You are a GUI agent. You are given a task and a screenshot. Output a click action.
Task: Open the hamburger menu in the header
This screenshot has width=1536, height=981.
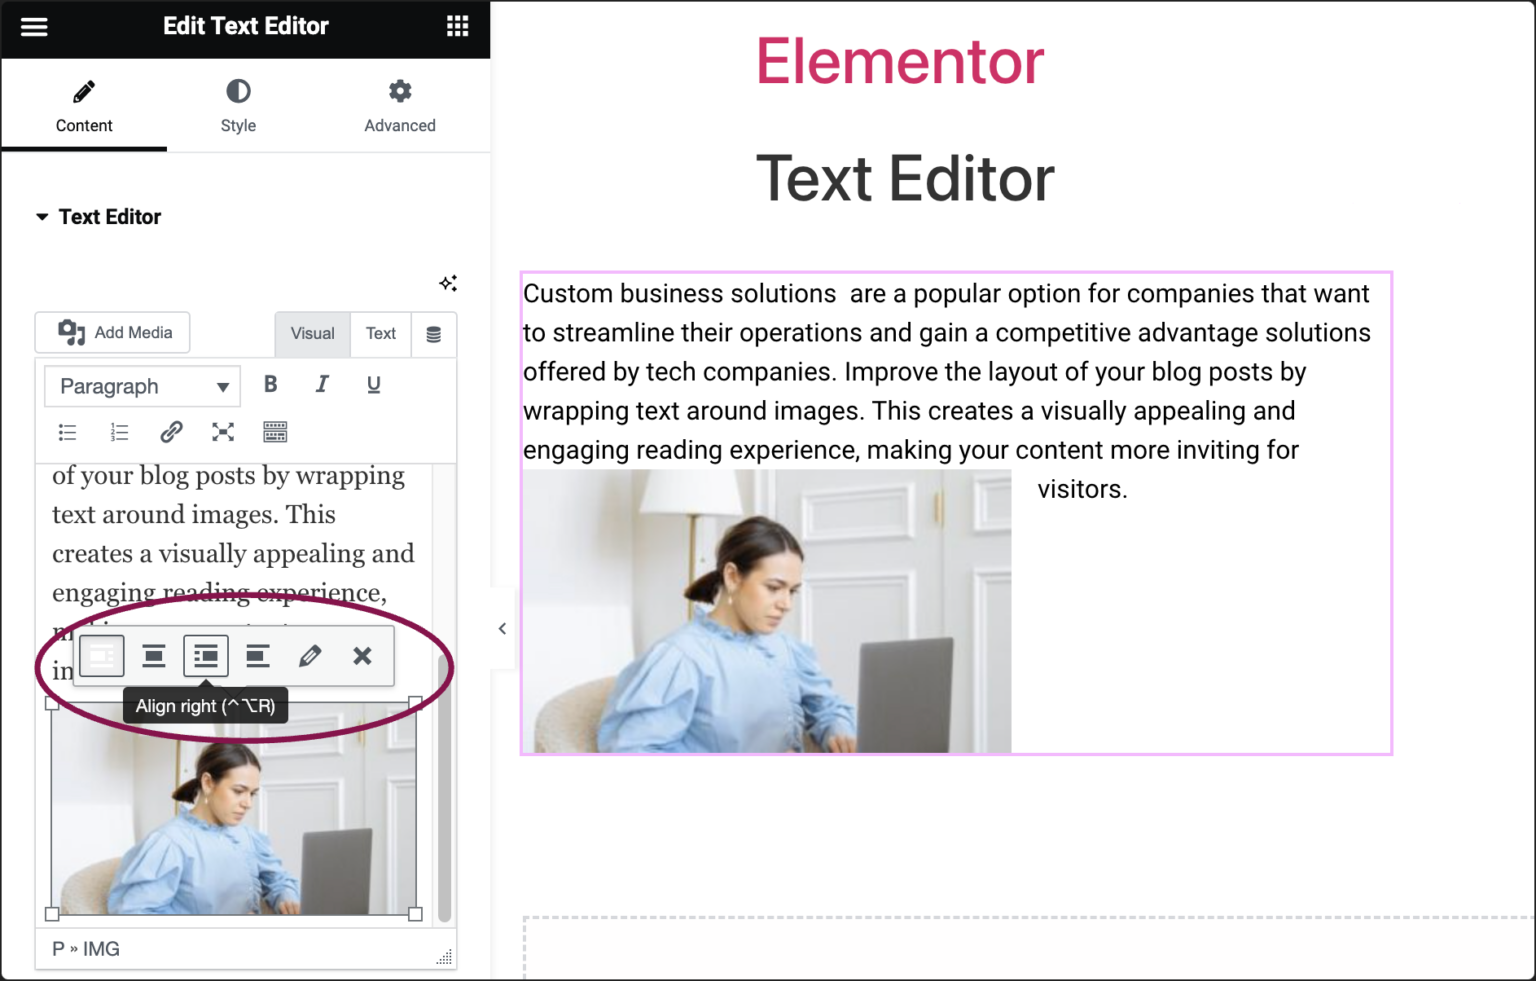[34, 26]
